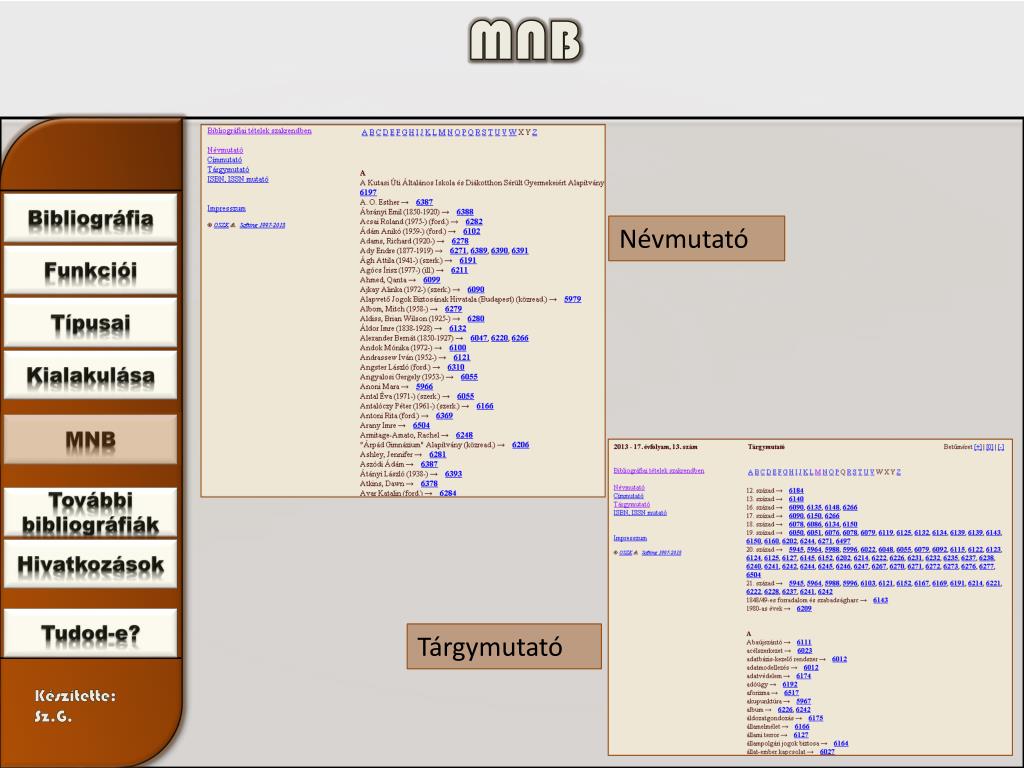Select the Kialakulása navigation button
Viewport: 1024px width, 768px height.
click(90, 376)
